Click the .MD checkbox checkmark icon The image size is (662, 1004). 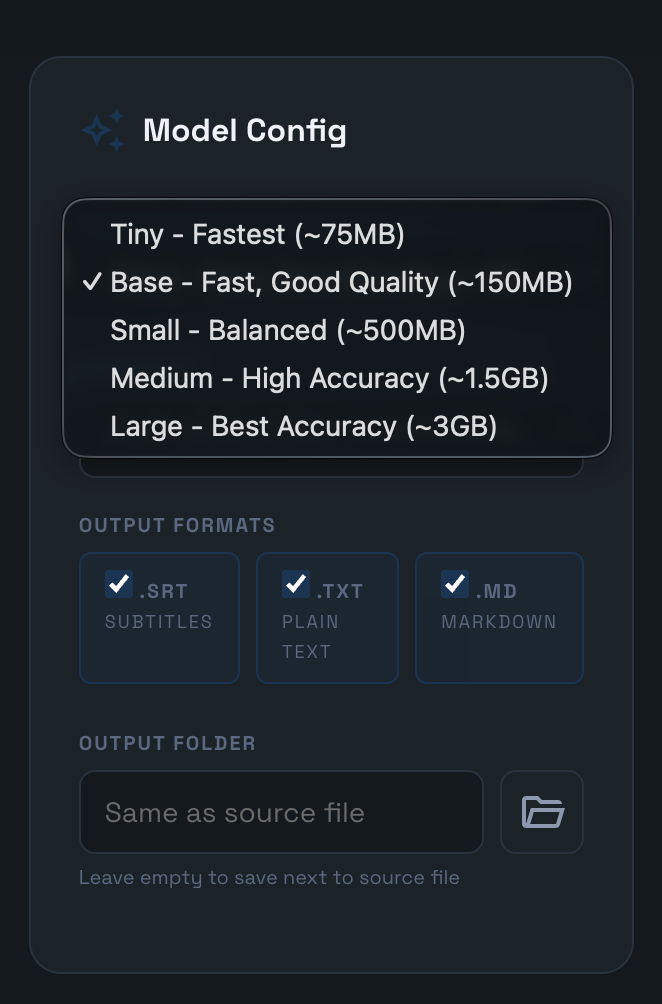click(457, 582)
